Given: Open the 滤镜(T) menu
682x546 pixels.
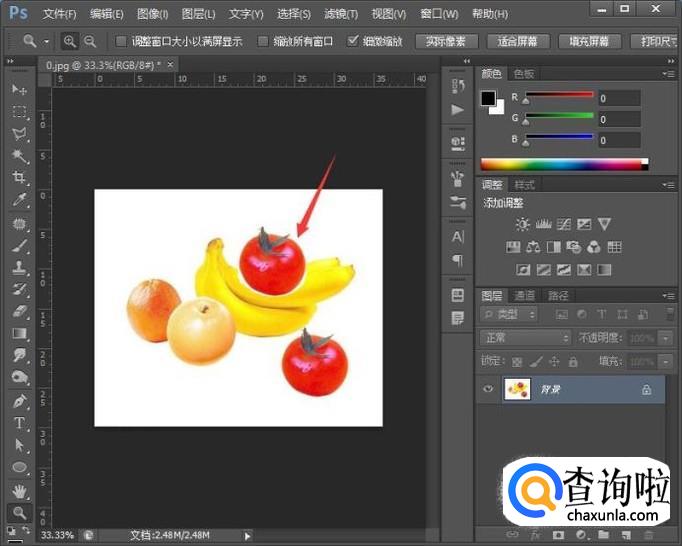Looking at the screenshot, I should (x=342, y=14).
